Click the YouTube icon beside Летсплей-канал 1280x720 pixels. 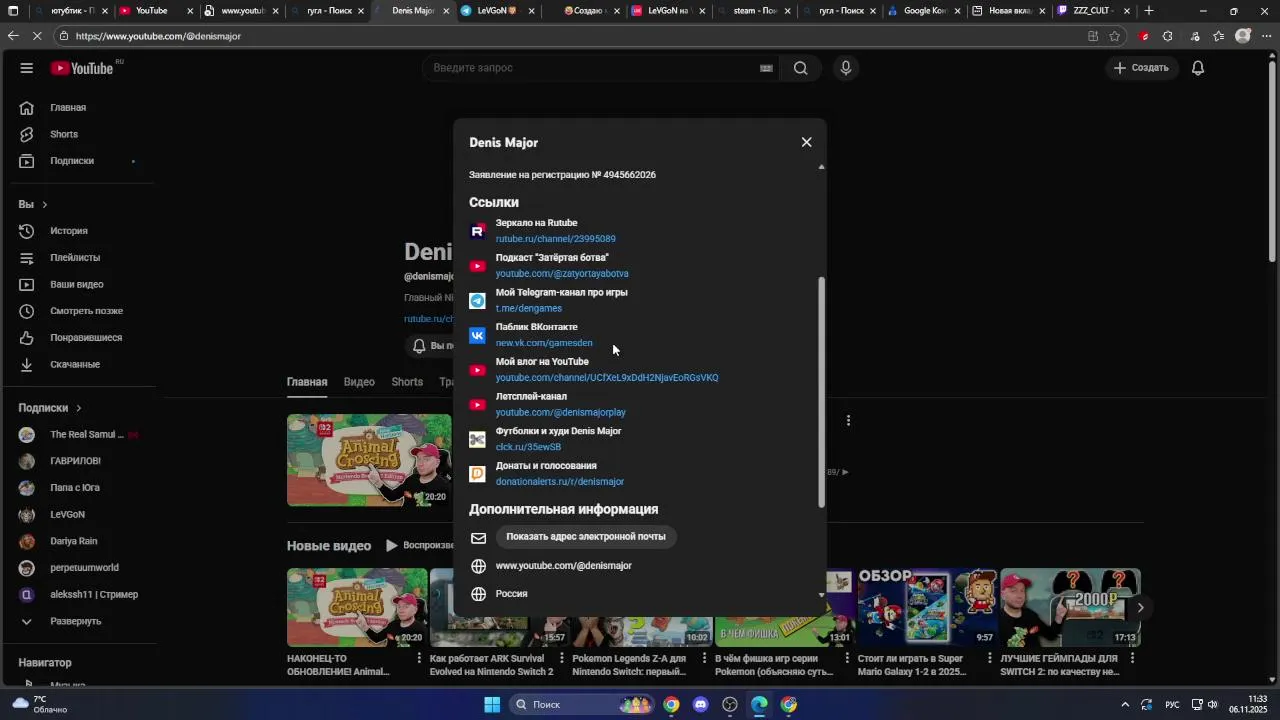(x=477, y=405)
